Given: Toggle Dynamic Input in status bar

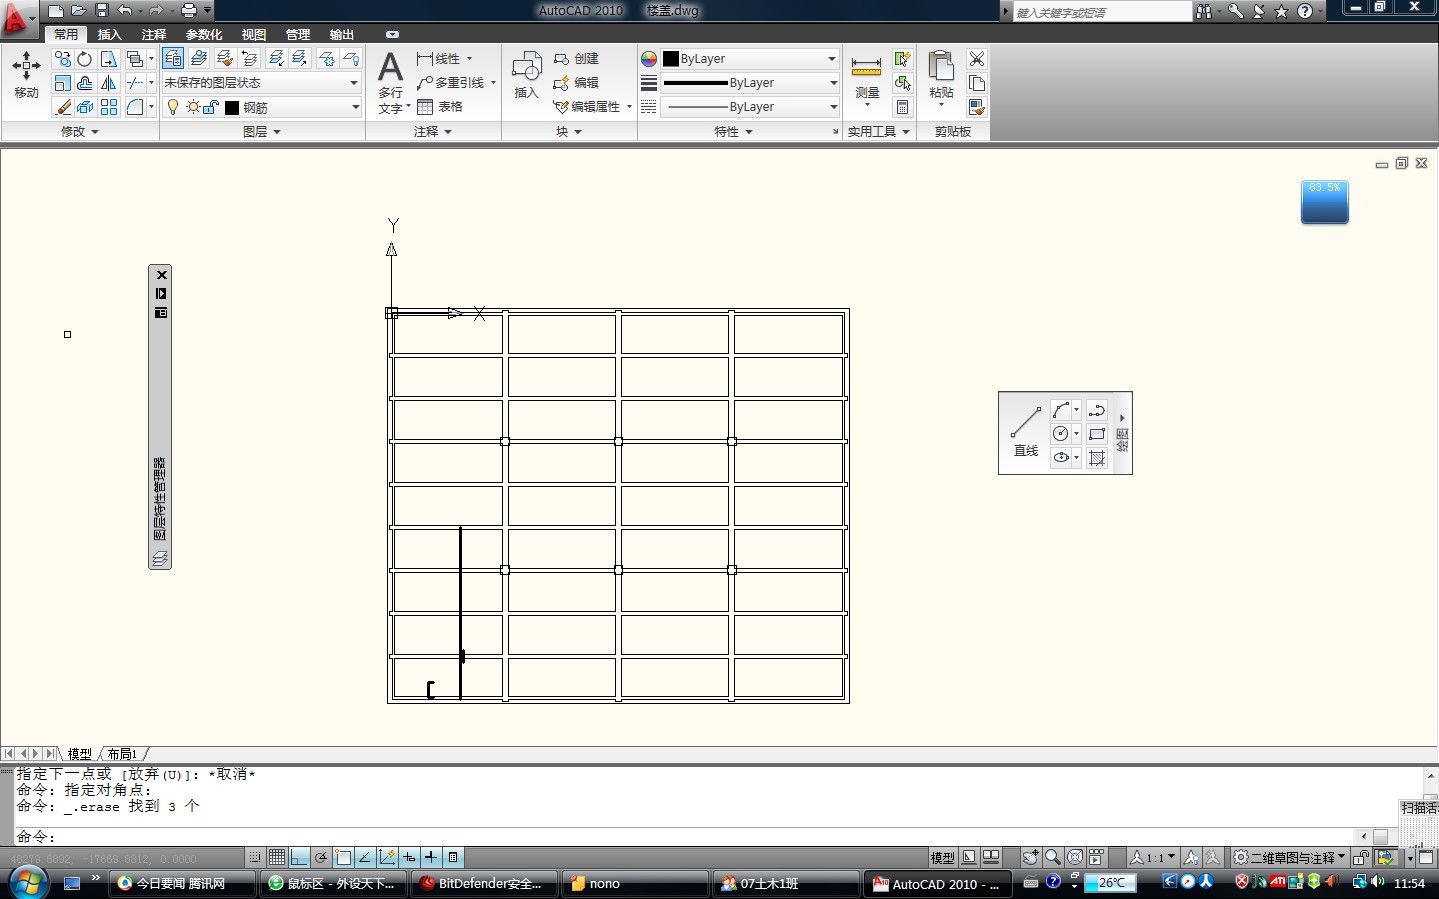Looking at the screenshot, I should (x=409, y=857).
